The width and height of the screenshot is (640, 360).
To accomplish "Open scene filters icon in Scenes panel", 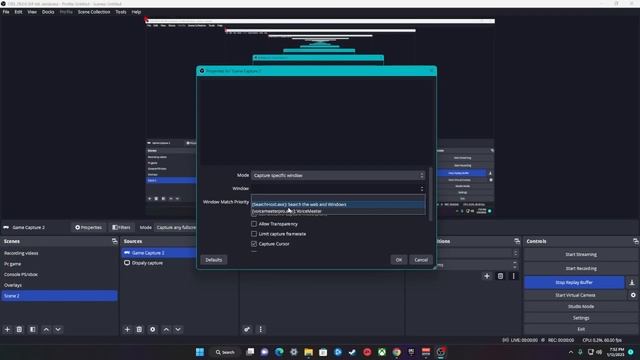I will tap(33, 329).
